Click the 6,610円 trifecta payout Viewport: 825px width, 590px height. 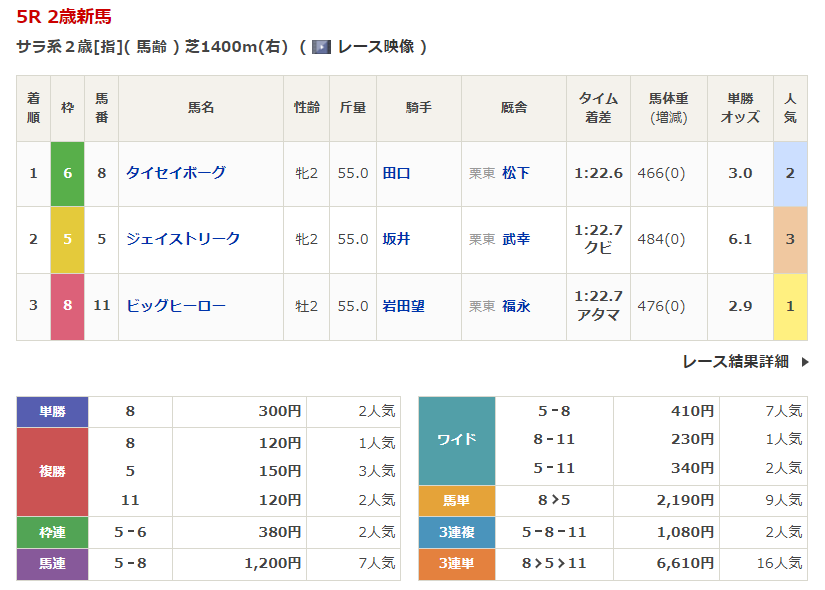point(685,564)
